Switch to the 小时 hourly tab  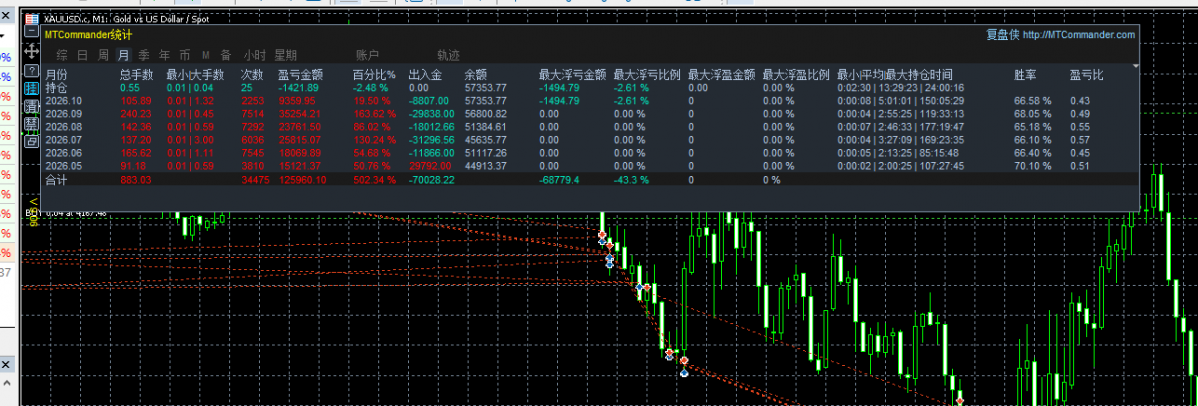[x=254, y=55]
